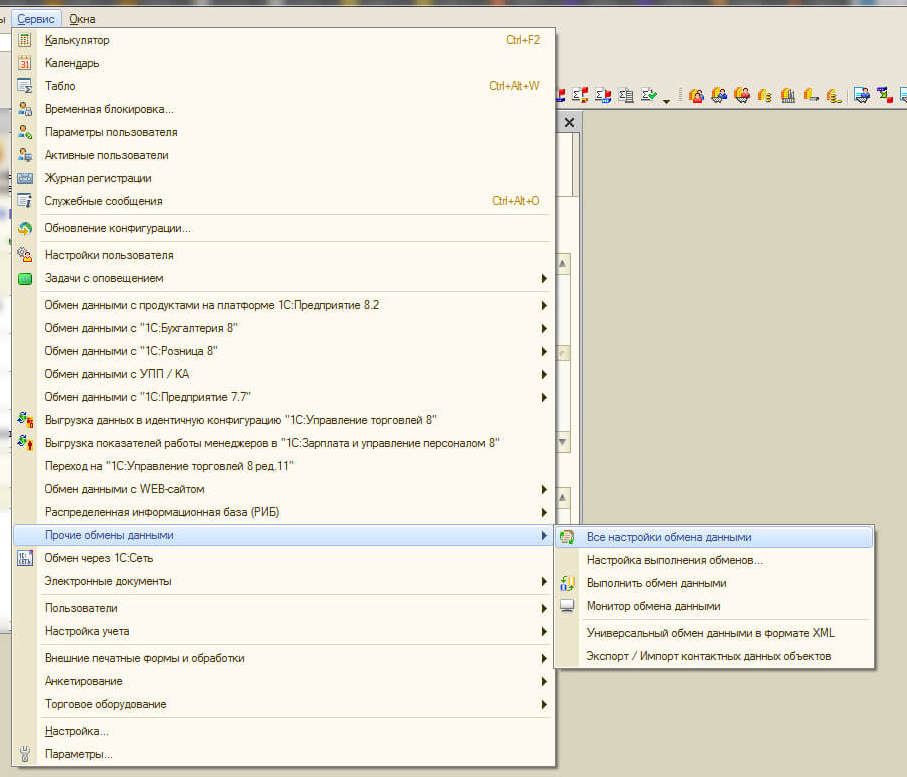
Task: Launch Обновление конфигурации
Action: pos(117,228)
